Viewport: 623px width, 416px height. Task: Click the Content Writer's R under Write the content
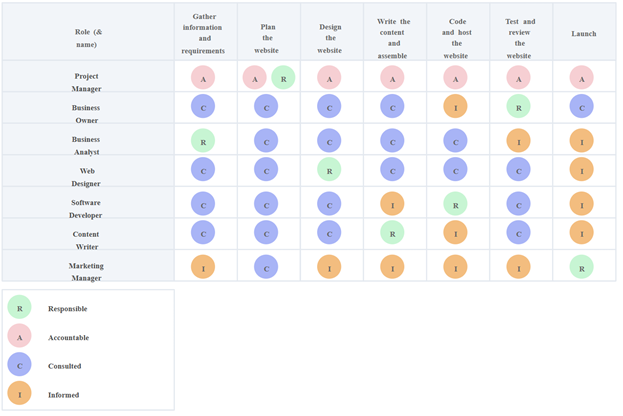point(392,233)
